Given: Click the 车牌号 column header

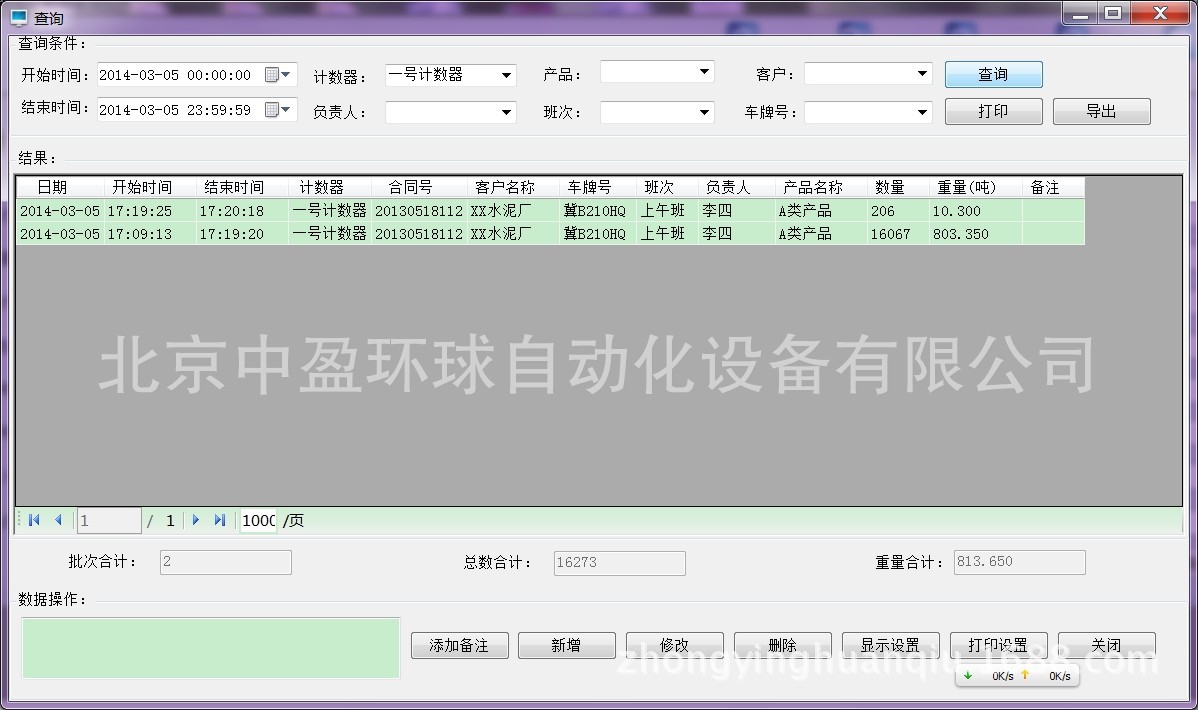Looking at the screenshot, I should point(598,187).
